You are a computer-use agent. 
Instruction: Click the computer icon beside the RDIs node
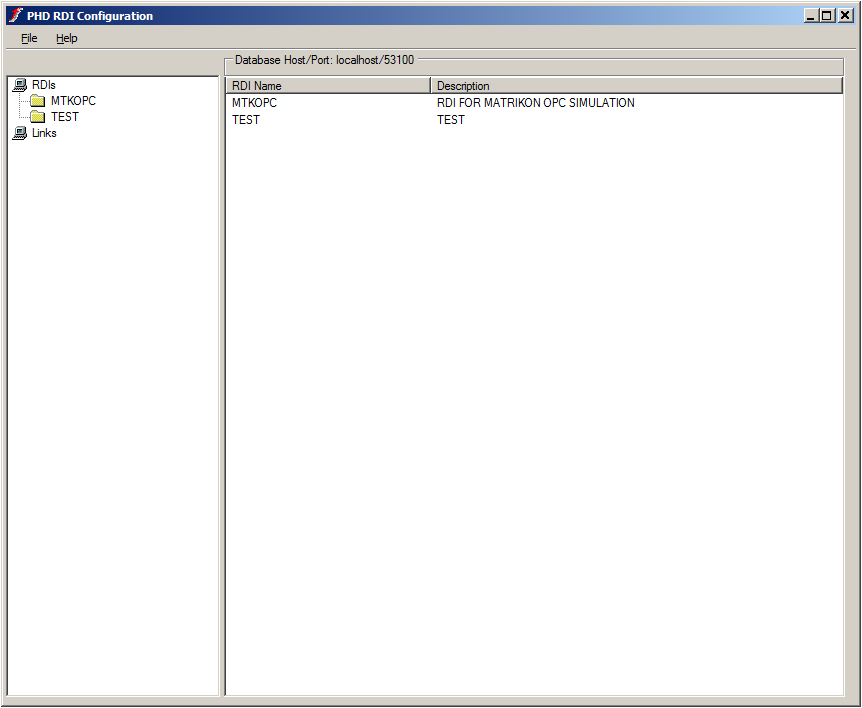(x=20, y=84)
